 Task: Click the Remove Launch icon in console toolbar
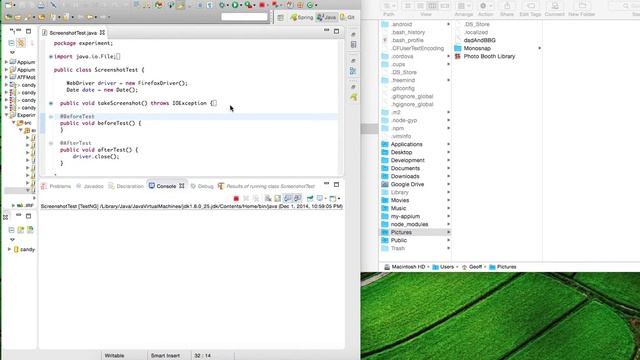[x=246, y=198]
